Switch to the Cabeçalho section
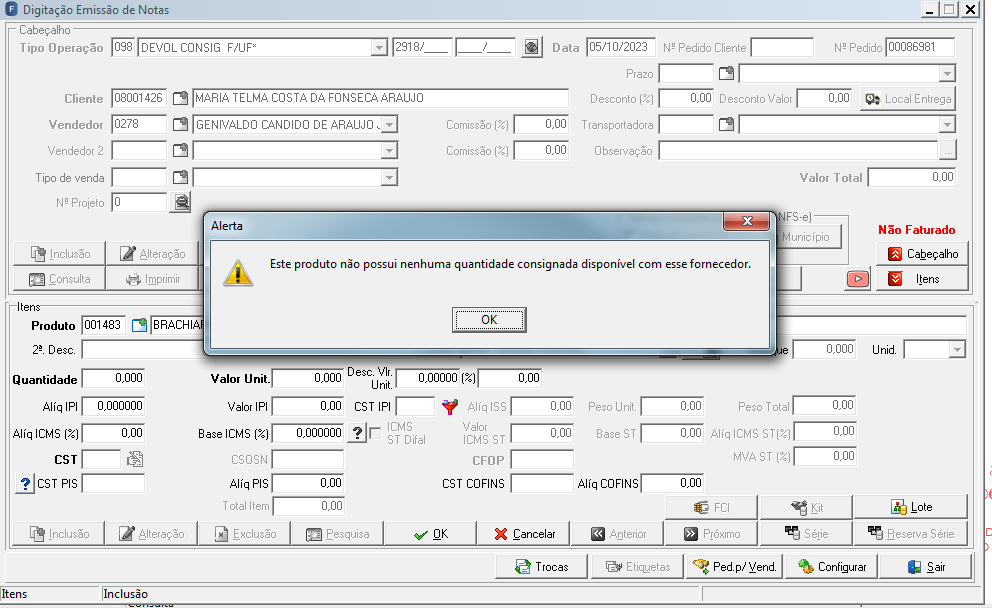 (922, 254)
